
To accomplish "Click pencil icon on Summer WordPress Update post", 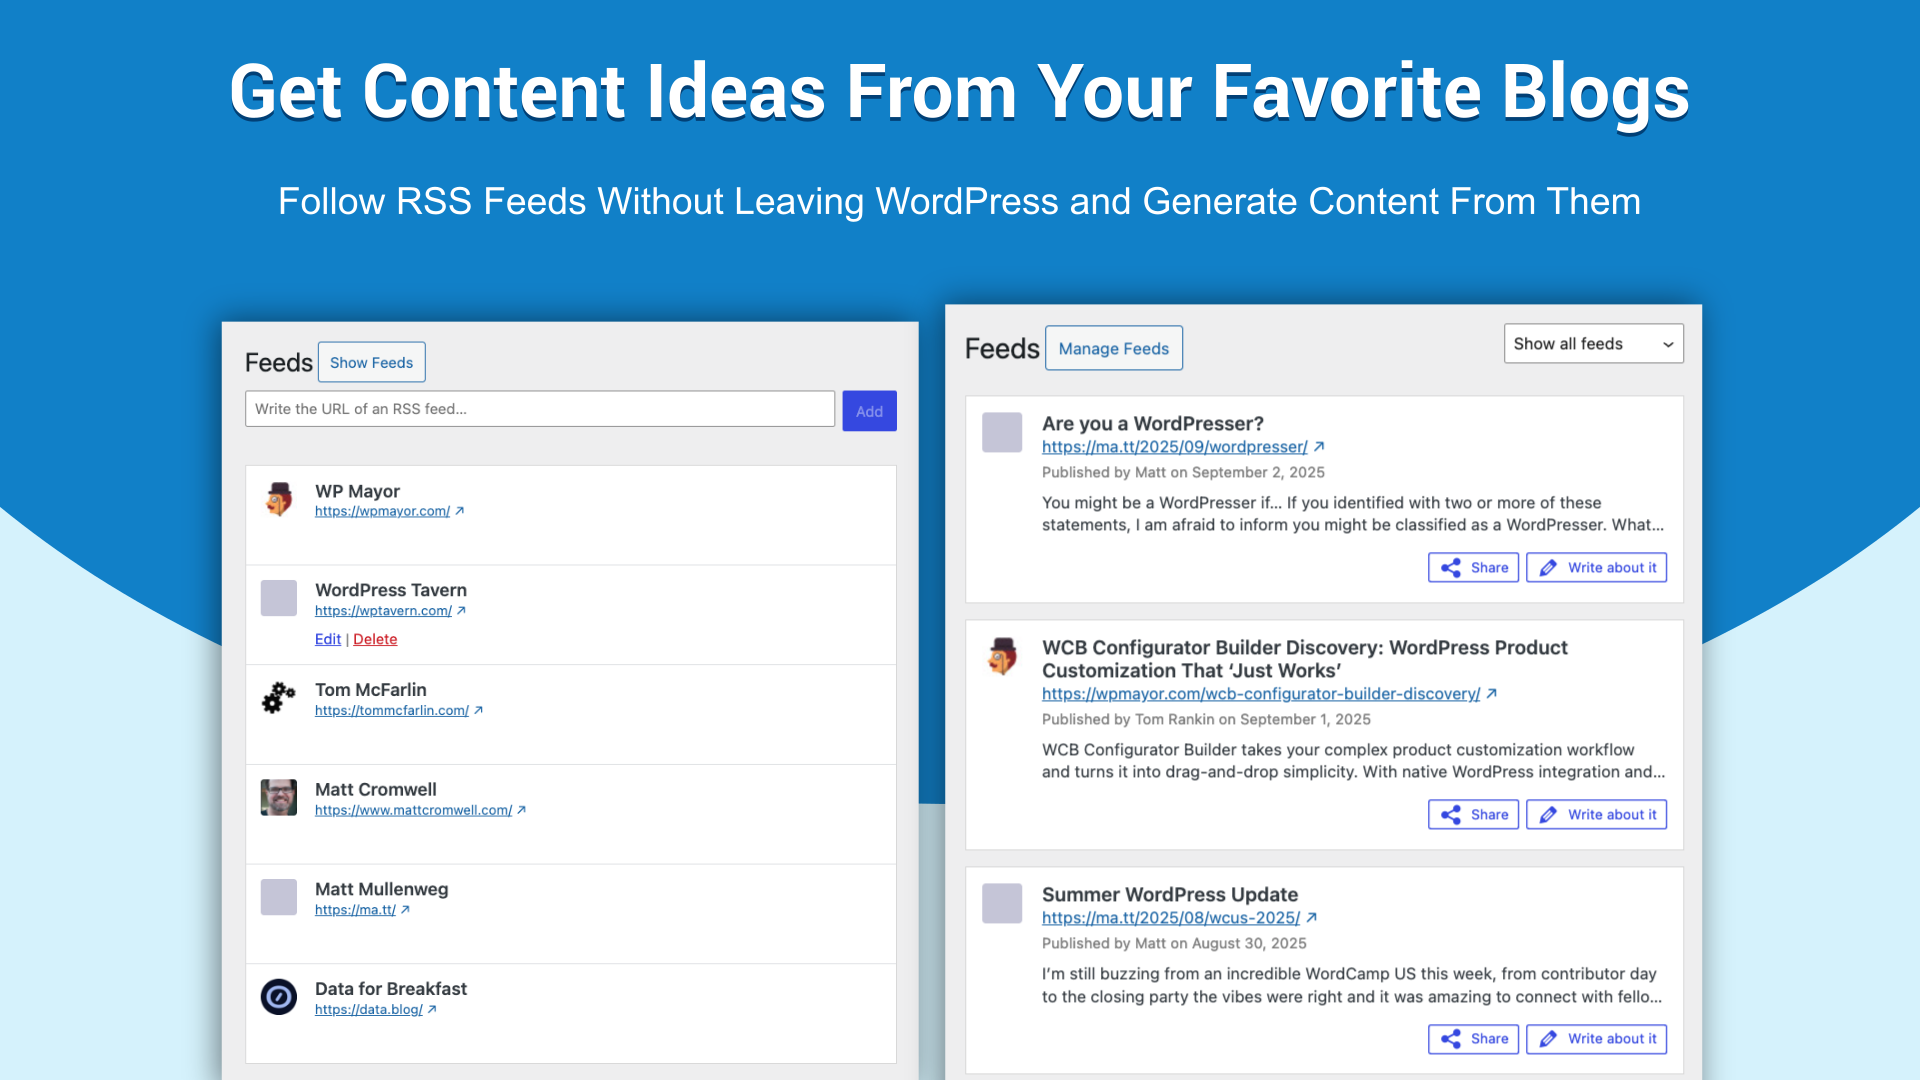I will click(x=1548, y=1039).
